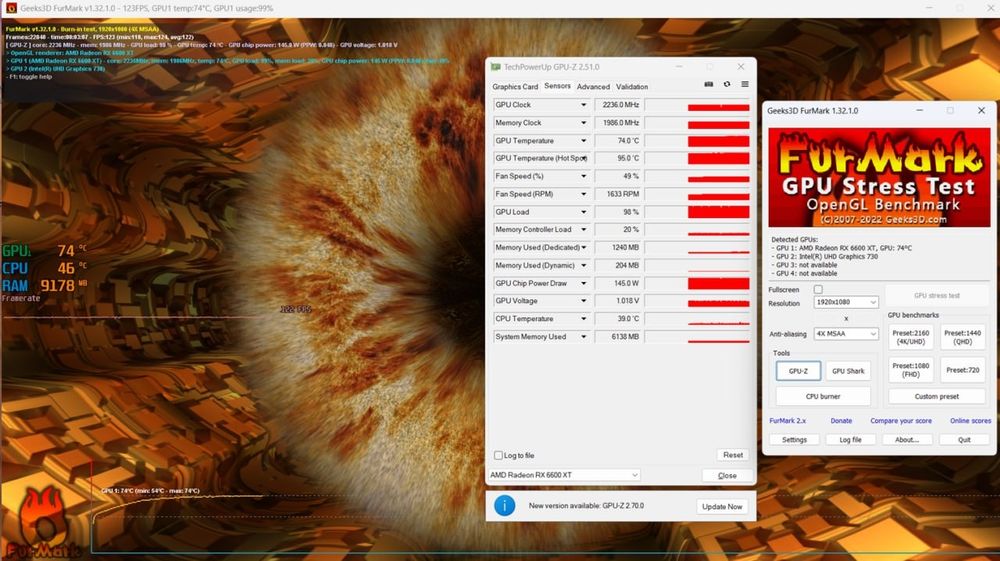
Task: Open the Online scores link
Action: coord(970,421)
